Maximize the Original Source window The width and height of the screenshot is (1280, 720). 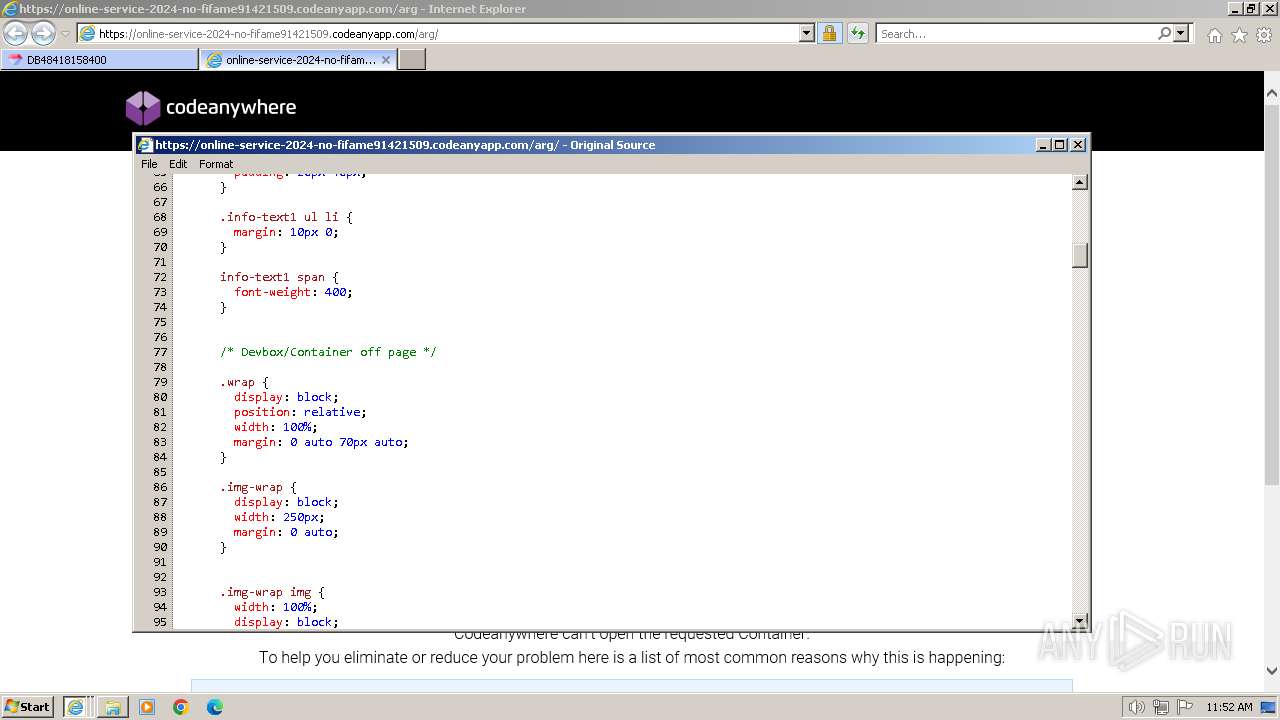coord(1060,145)
